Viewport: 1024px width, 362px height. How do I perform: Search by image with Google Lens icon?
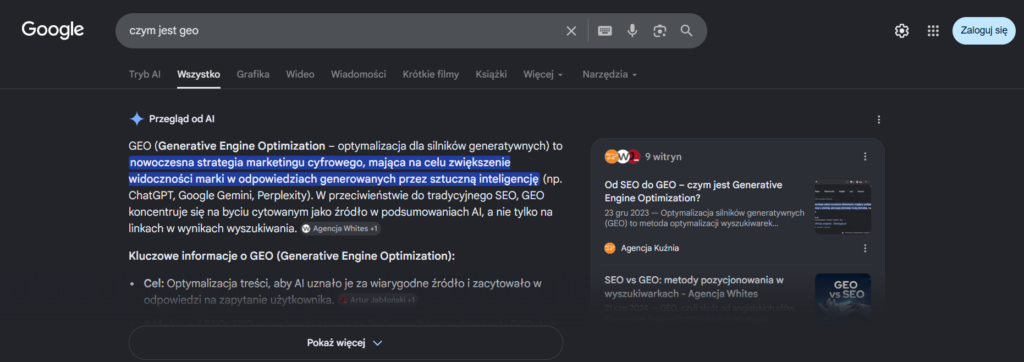[x=660, y=31]
